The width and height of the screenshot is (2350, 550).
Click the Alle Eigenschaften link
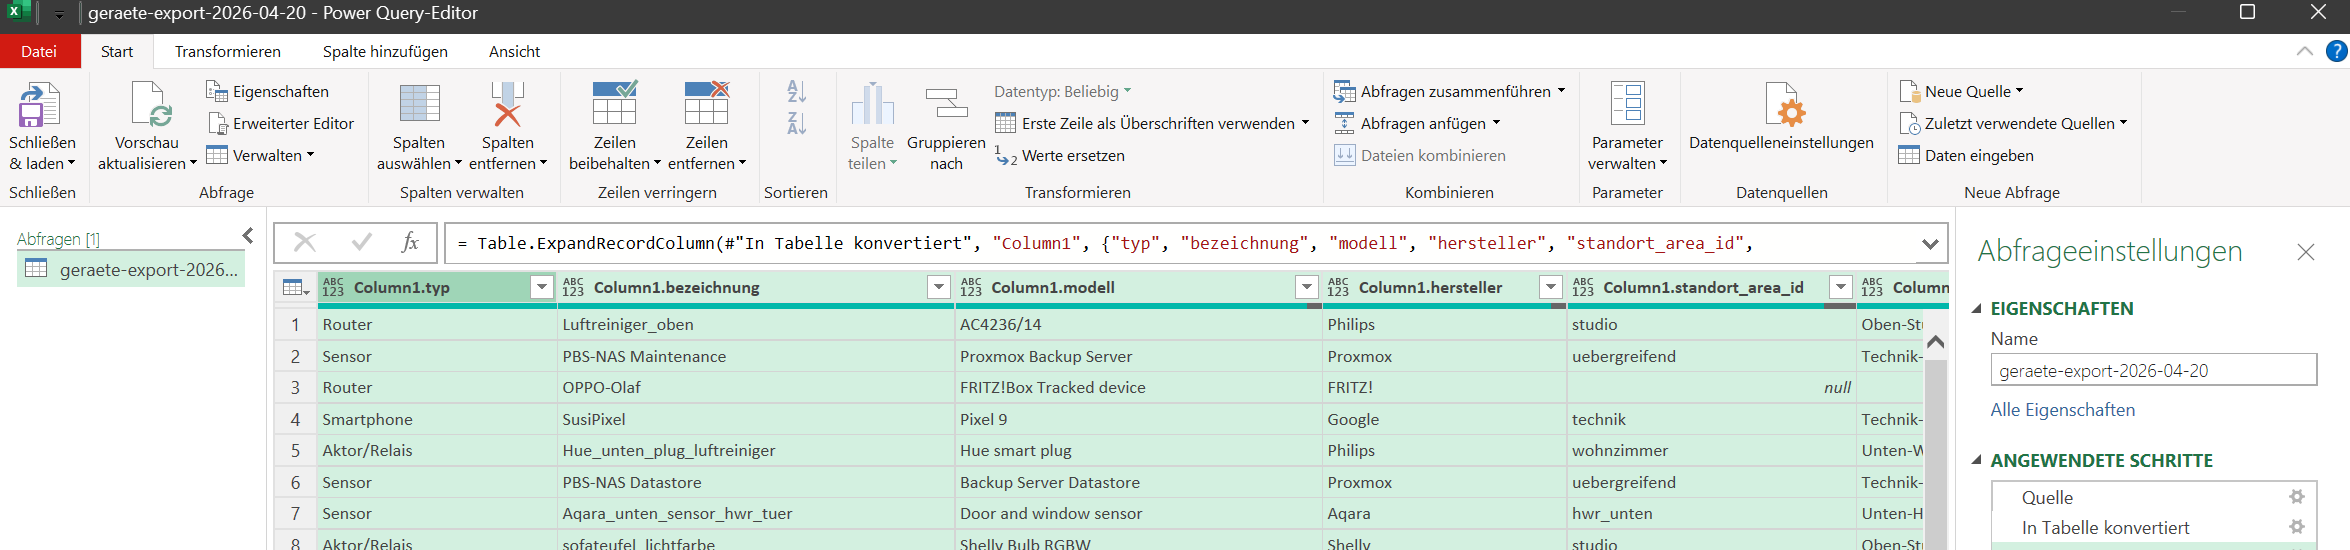(2062, 409)
